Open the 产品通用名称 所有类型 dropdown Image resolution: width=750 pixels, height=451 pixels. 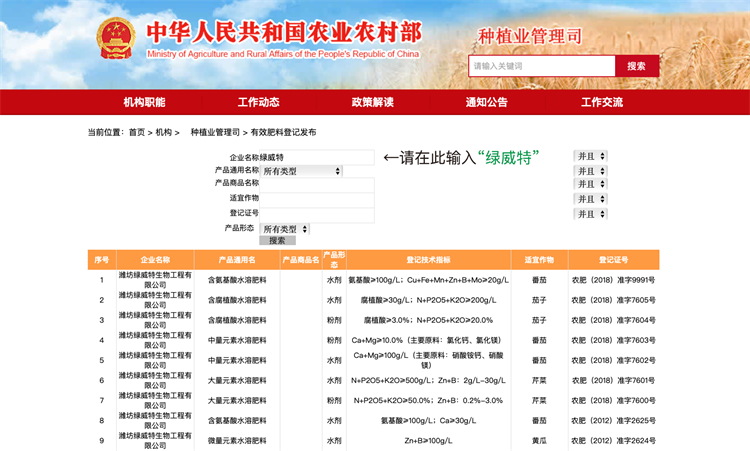301,171
